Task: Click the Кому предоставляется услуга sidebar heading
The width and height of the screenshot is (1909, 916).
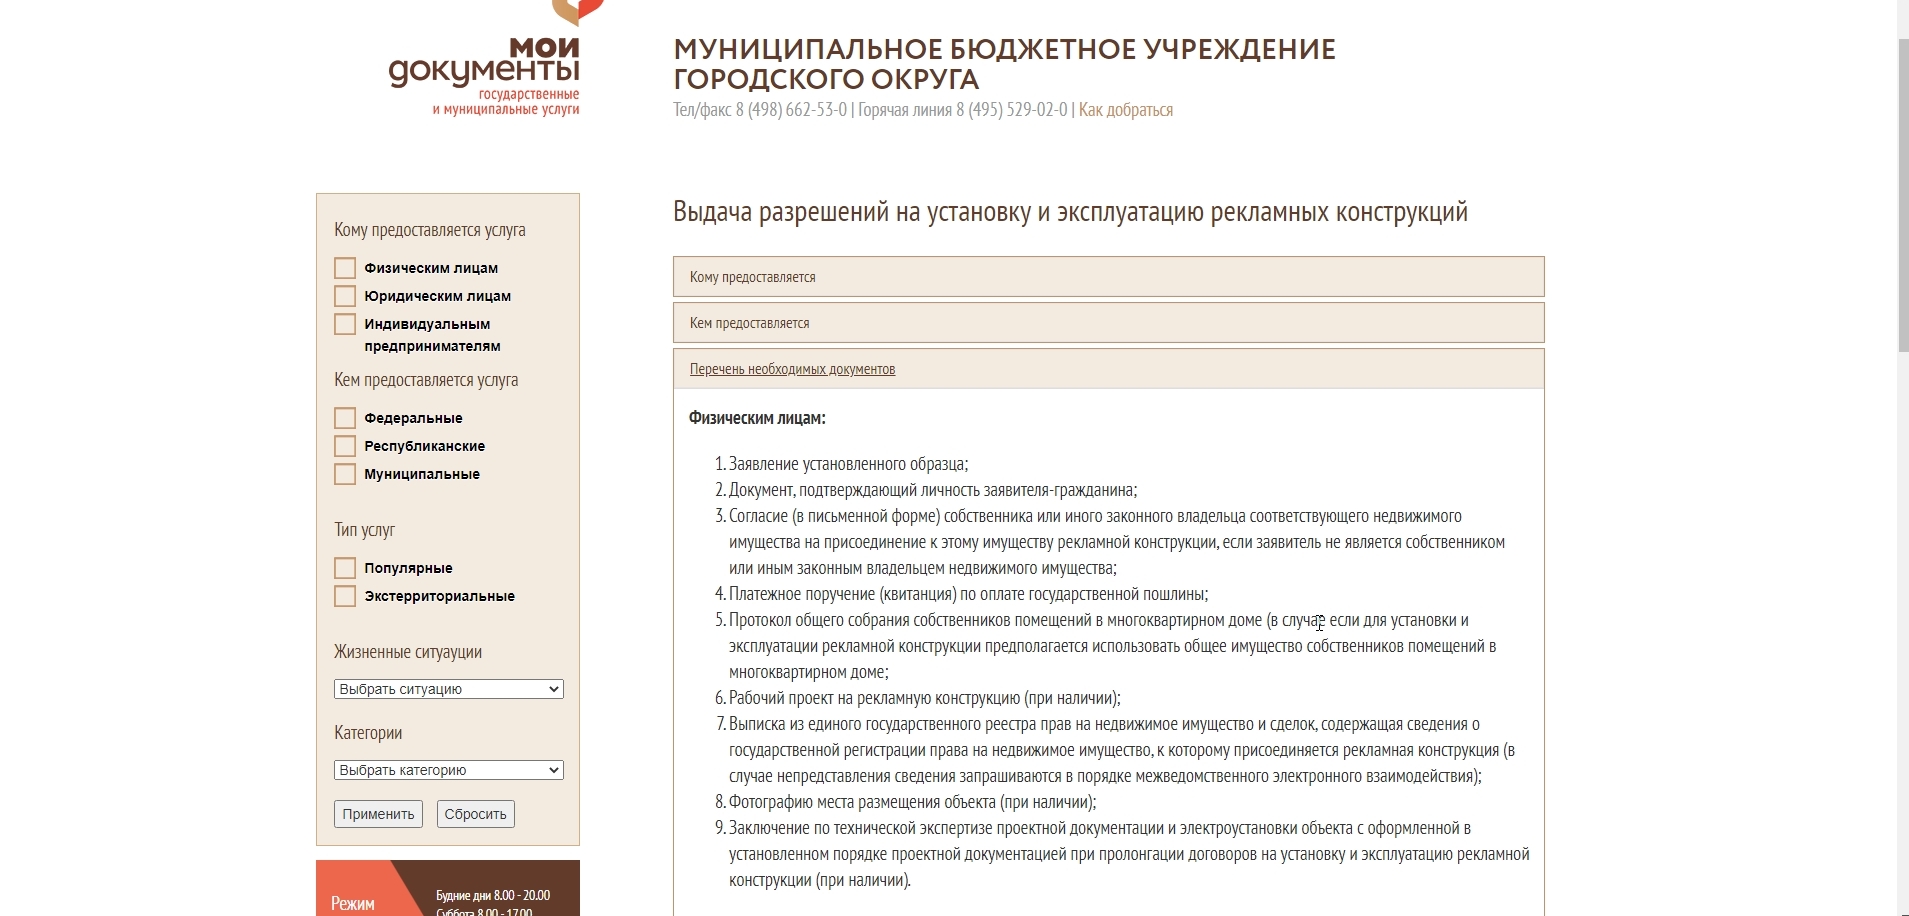Action: 430,230
